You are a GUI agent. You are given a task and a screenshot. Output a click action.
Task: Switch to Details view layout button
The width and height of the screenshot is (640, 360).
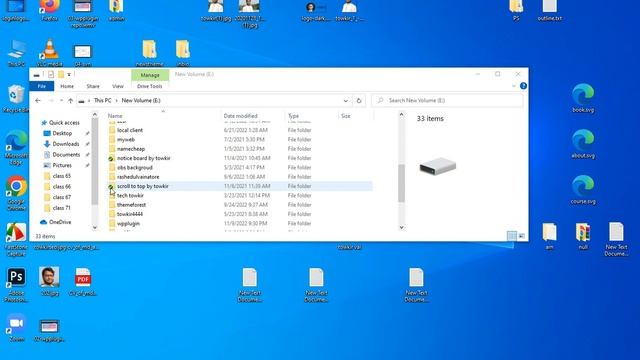511,236
